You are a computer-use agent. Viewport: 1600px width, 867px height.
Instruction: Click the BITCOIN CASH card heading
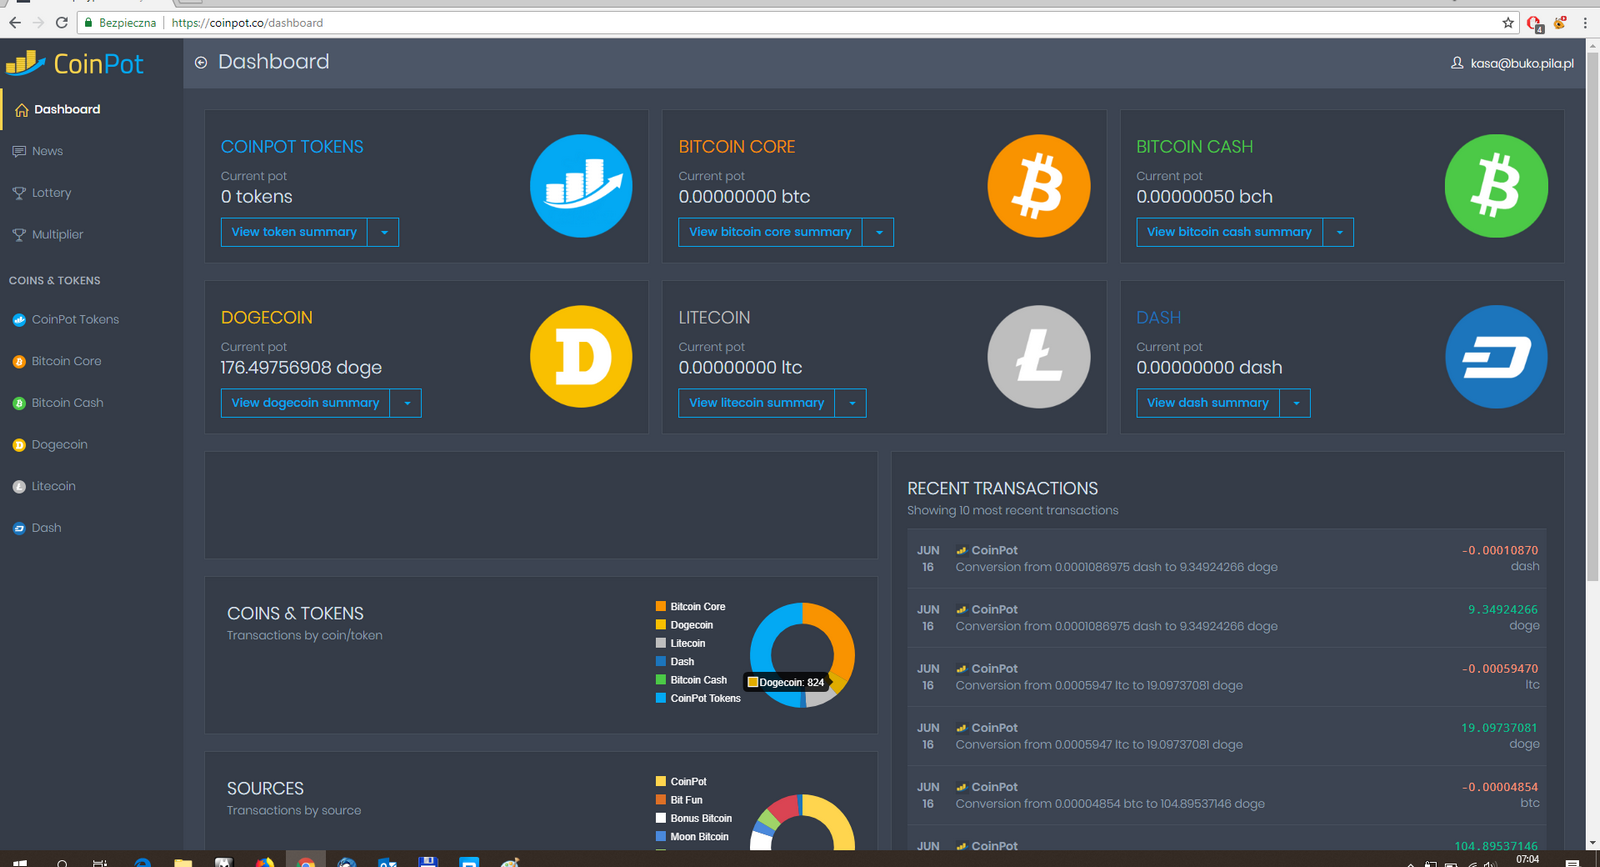point(1194,147)
